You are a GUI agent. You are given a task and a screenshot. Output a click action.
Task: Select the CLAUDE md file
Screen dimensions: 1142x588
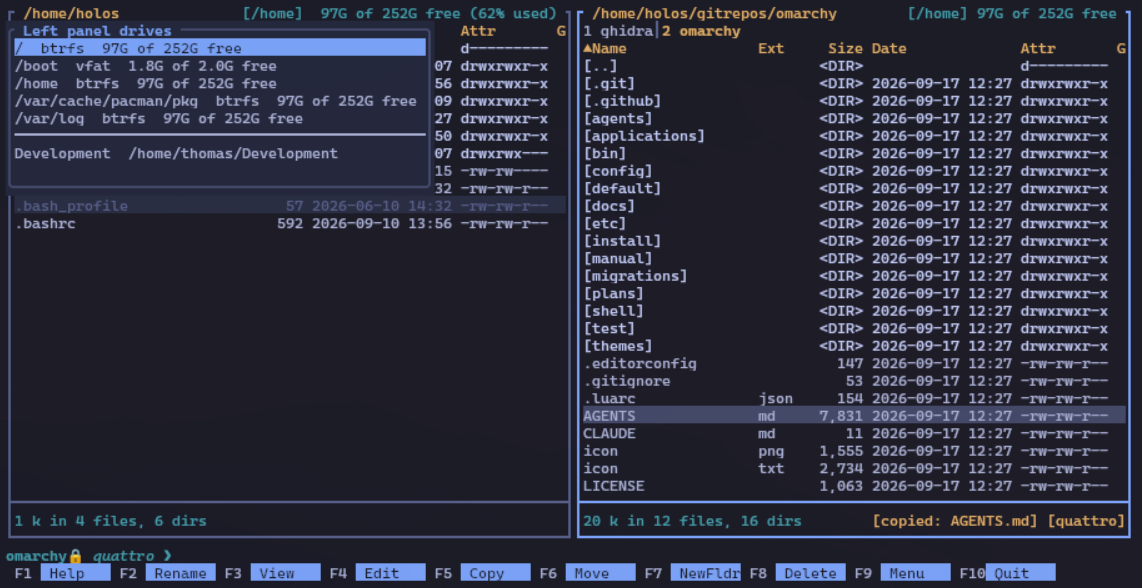point(854,434)
